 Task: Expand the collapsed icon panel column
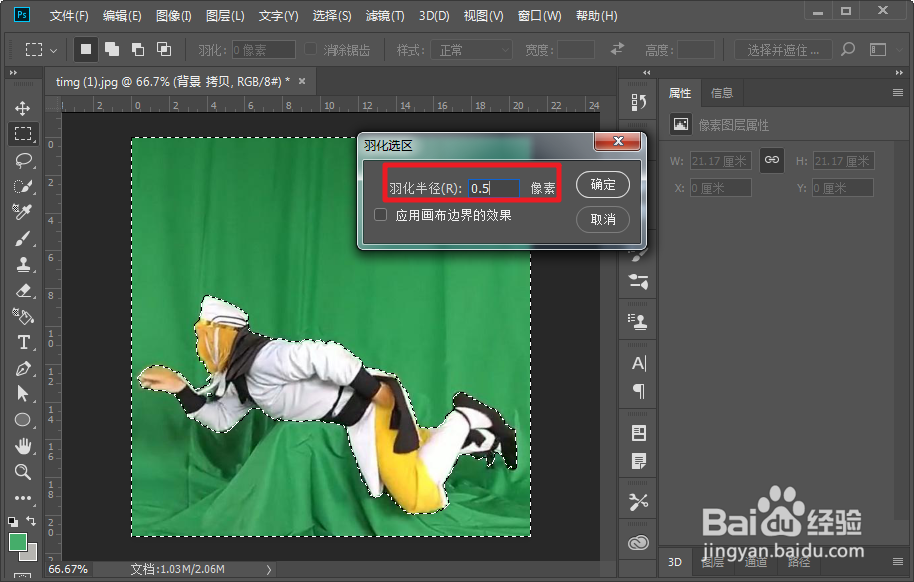(x=646, y=73)
